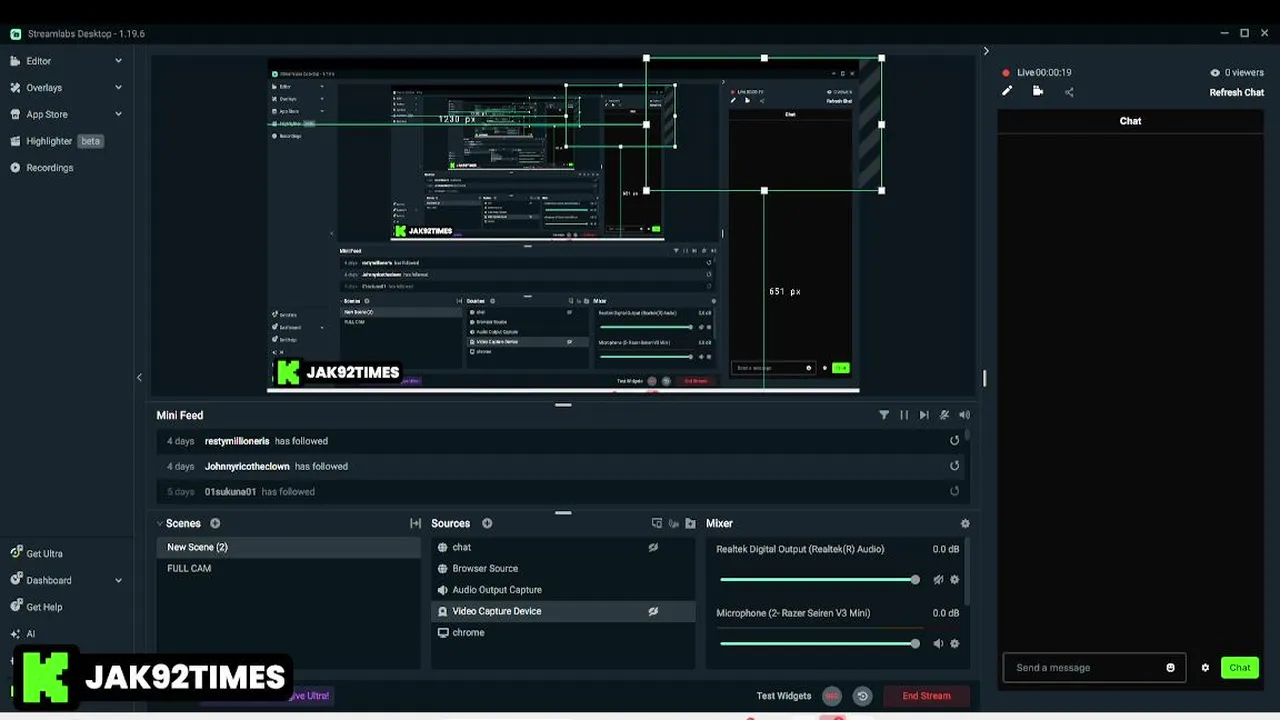
Task: Add a new scene with plus icon
Action: point(215,523)
